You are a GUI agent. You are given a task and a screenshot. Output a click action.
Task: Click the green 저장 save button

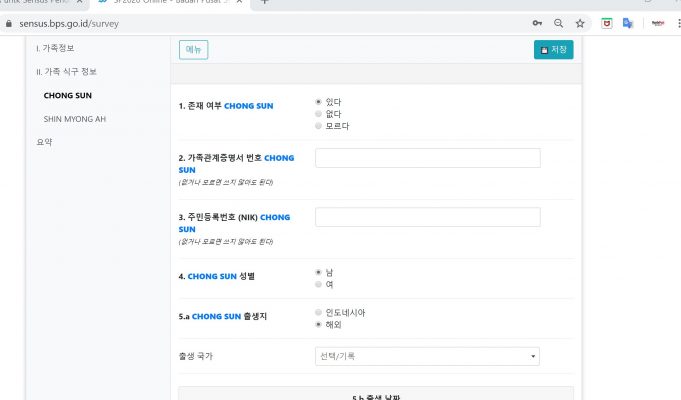[x=553, y=49]
